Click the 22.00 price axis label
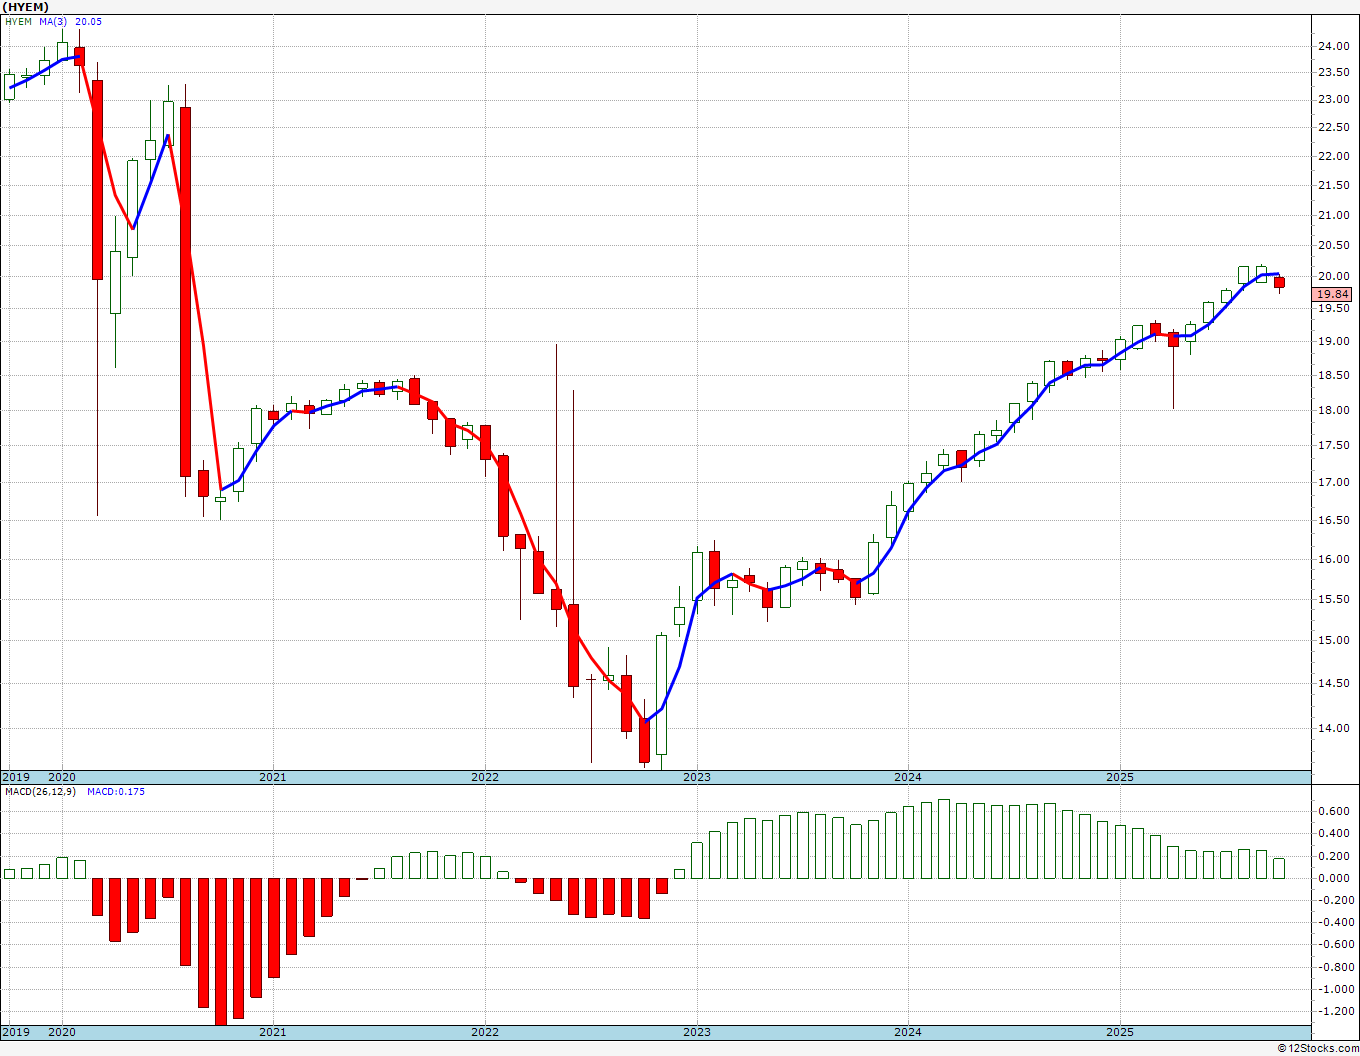This screenshot has height=1056, width=1360. point(1334,156)
